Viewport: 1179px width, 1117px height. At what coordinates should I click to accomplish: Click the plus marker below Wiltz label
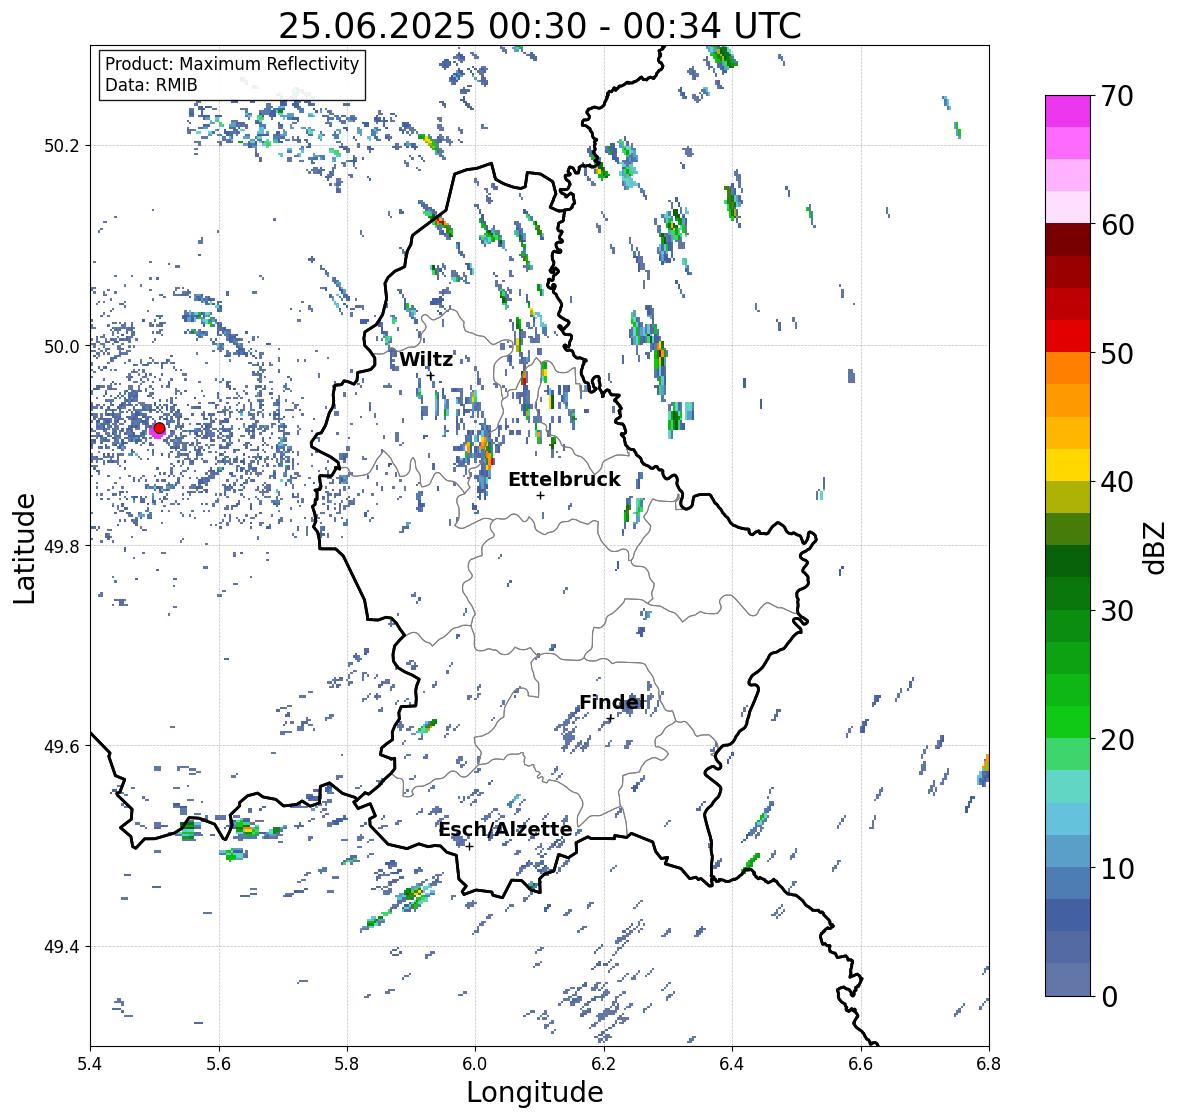coord(431,375)
